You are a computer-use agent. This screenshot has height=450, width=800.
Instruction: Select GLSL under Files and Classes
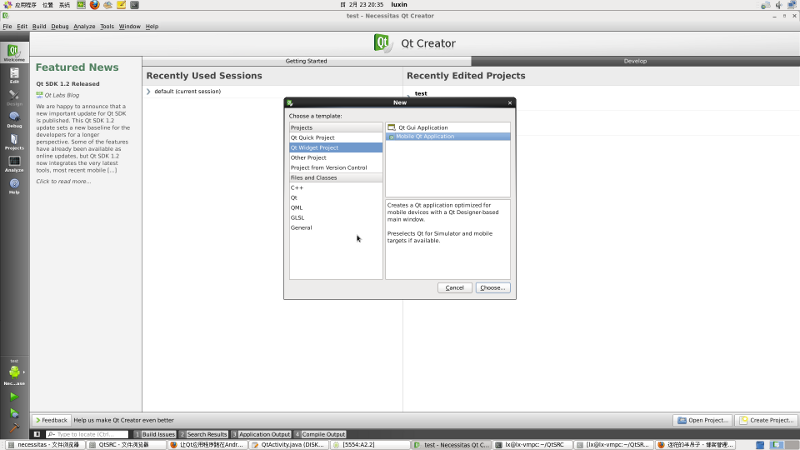pos(336,217)
